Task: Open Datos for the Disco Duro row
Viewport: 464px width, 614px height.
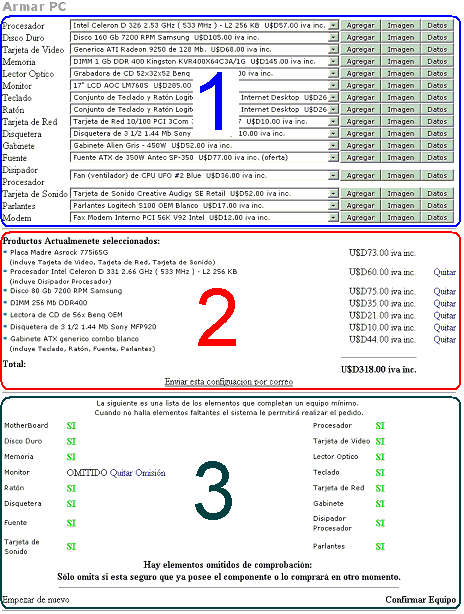Action: 437,38
